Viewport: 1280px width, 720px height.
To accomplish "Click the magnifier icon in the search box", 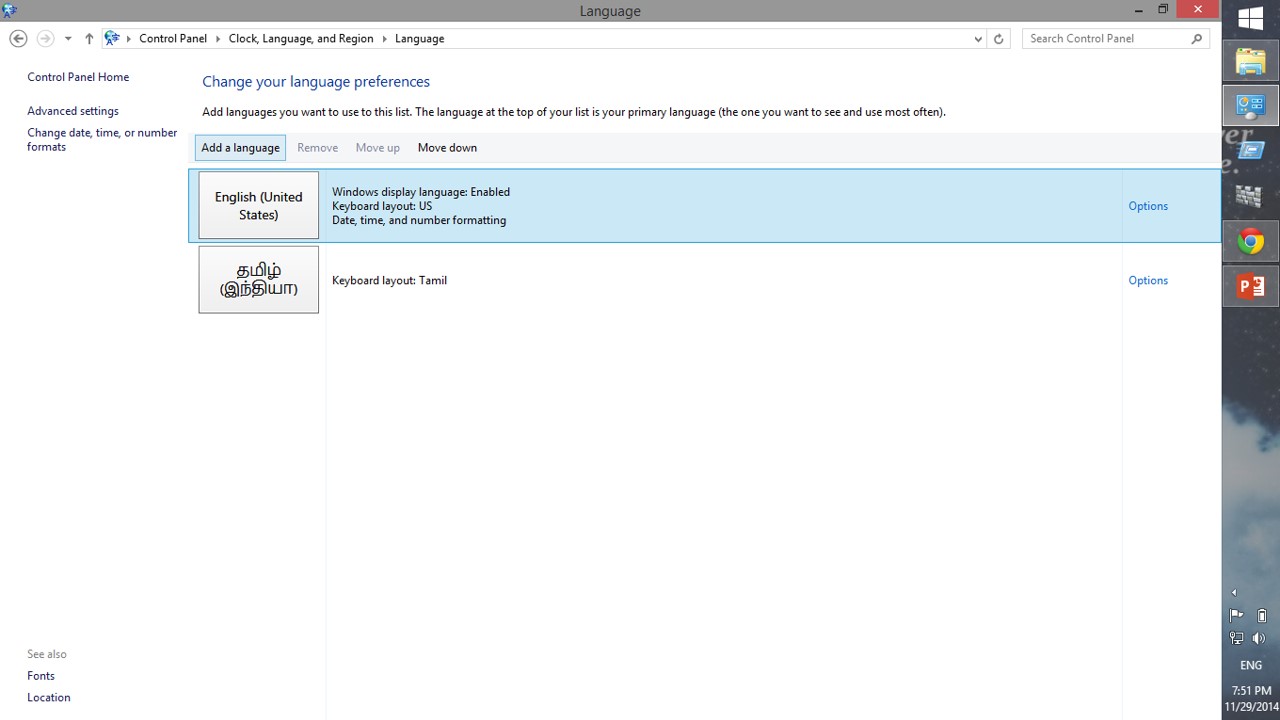I will 1196,39.
